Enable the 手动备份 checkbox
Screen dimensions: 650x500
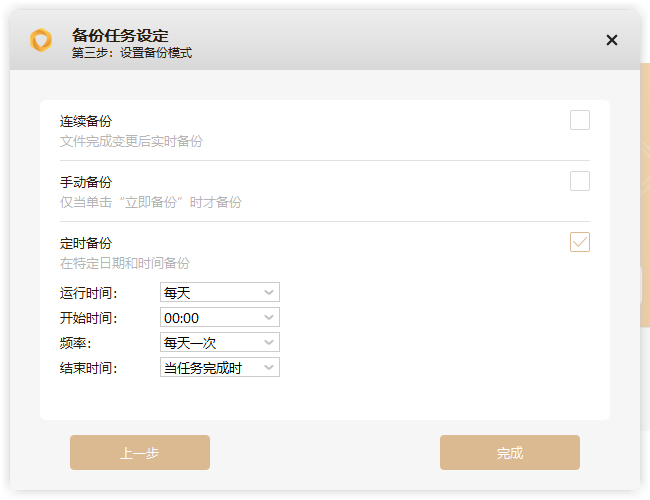580,181
